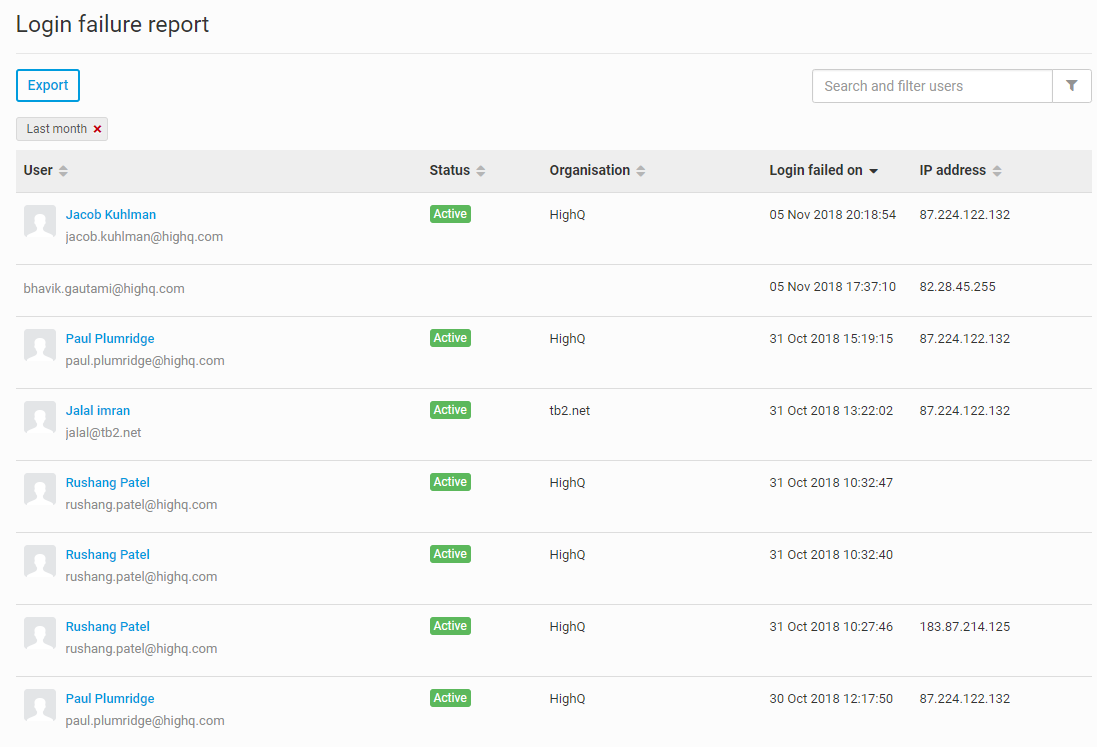
Task: Toggle Login failed on sort arrow
Action: click(x=873, y=171)
